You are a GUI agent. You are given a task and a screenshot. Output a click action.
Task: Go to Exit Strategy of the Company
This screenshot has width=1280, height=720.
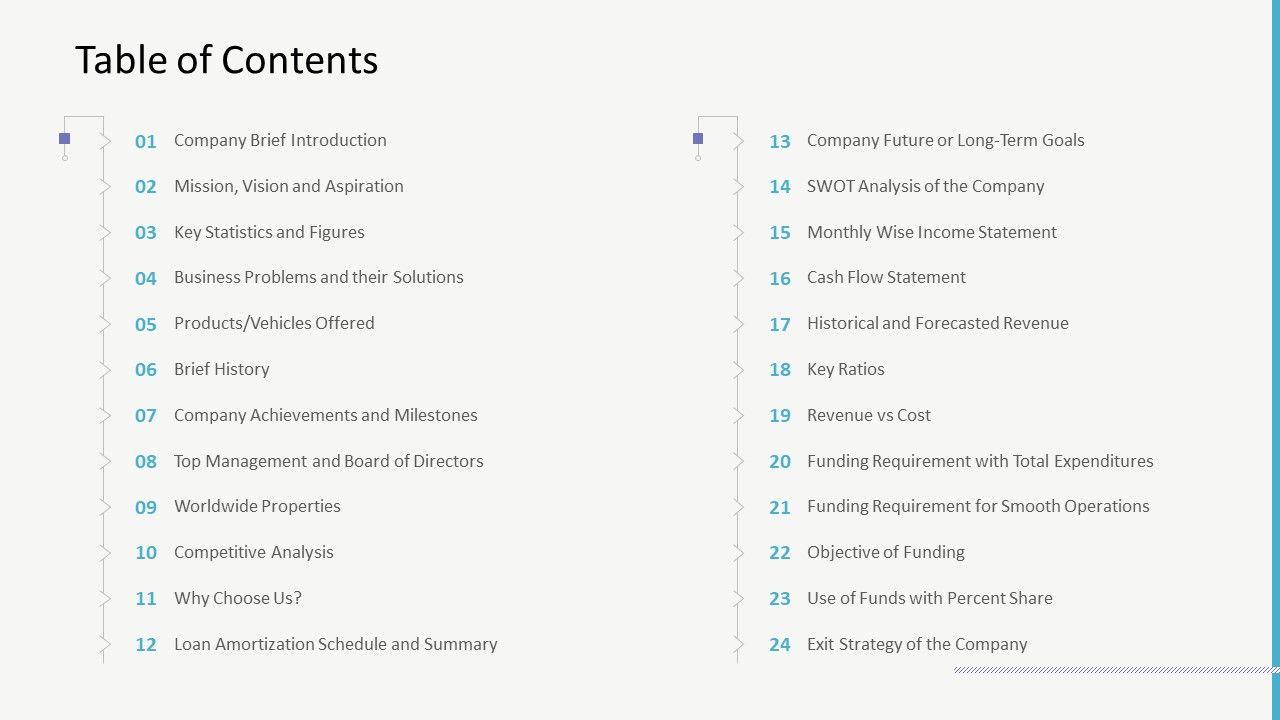(x=916, y=644)
